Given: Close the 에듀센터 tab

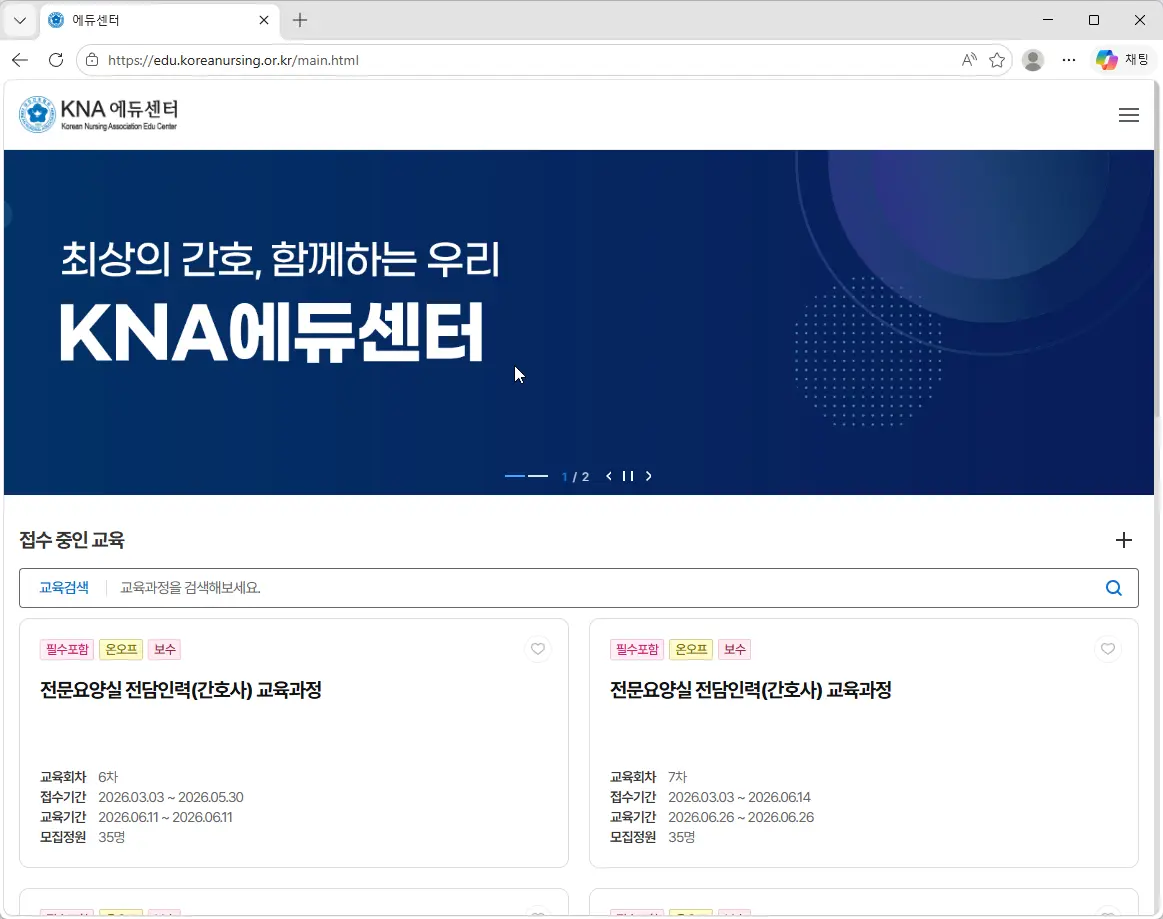Looking at the screenshot, I should point(263,21).
